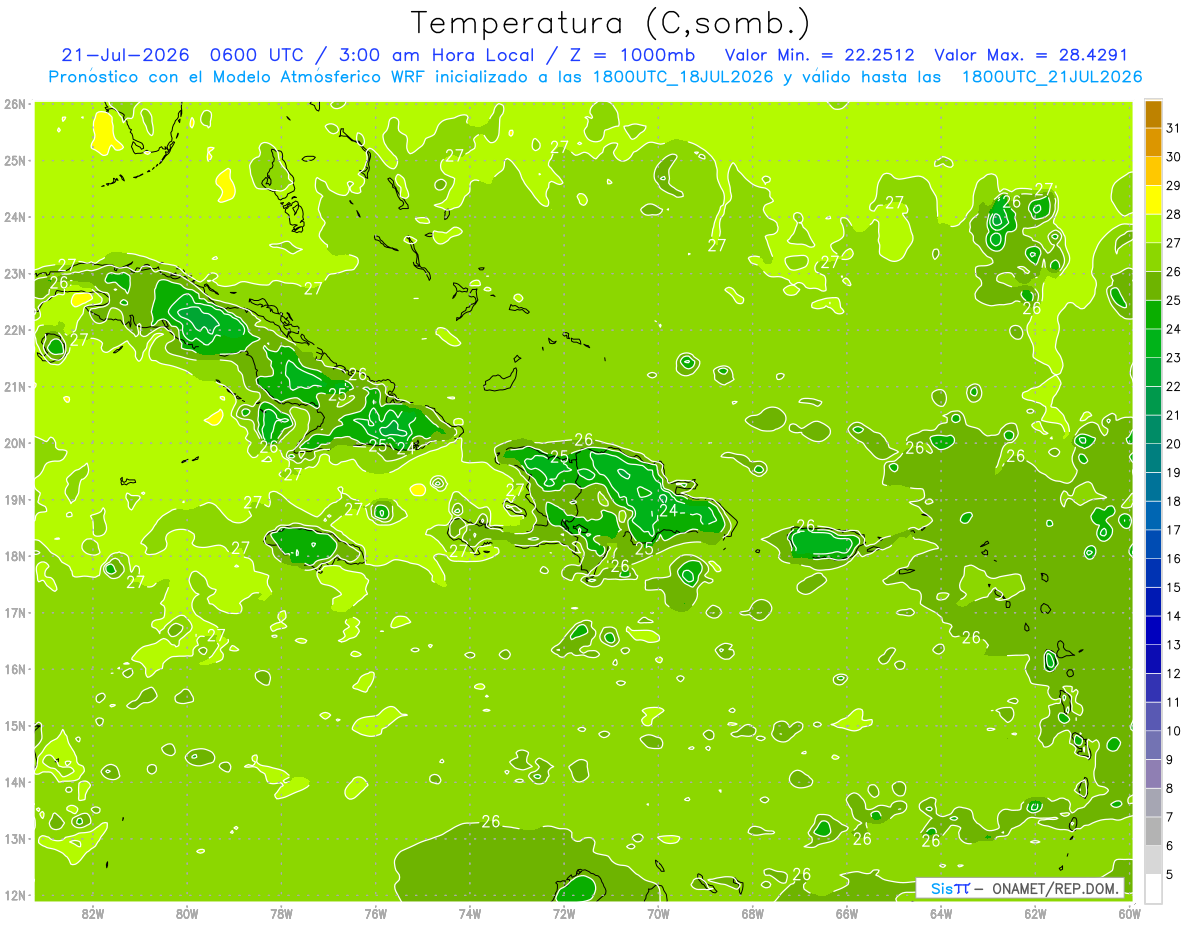The width and height of the screenshot is (1200, 927).
Task: Click the 78W longitude axis label
Action: [281, 913]
